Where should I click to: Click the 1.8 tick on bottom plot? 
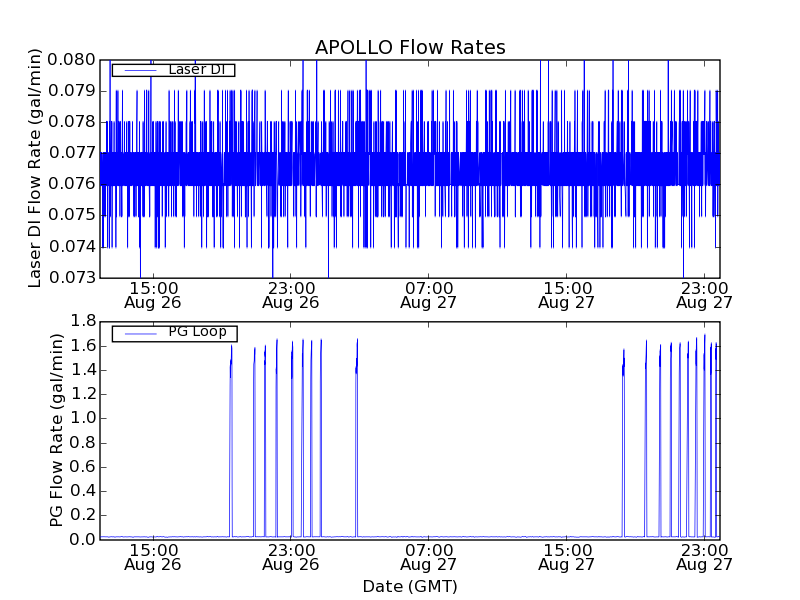tap(83, 321)
